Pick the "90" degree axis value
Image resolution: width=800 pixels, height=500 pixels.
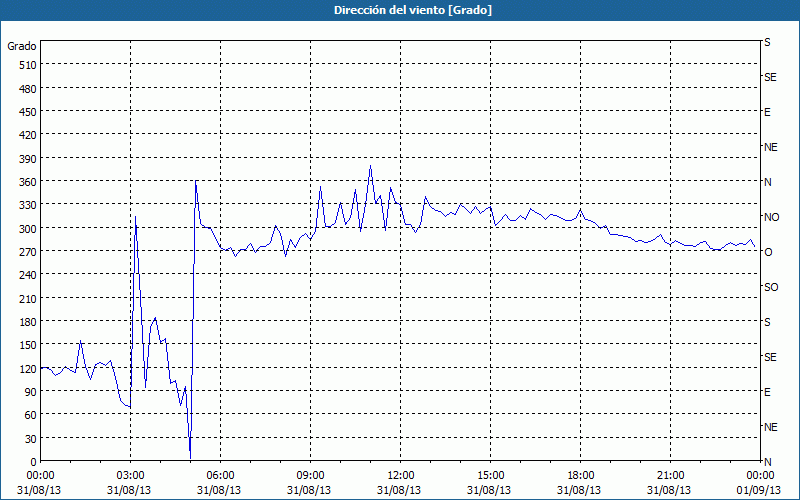click(x=31, y=392)
